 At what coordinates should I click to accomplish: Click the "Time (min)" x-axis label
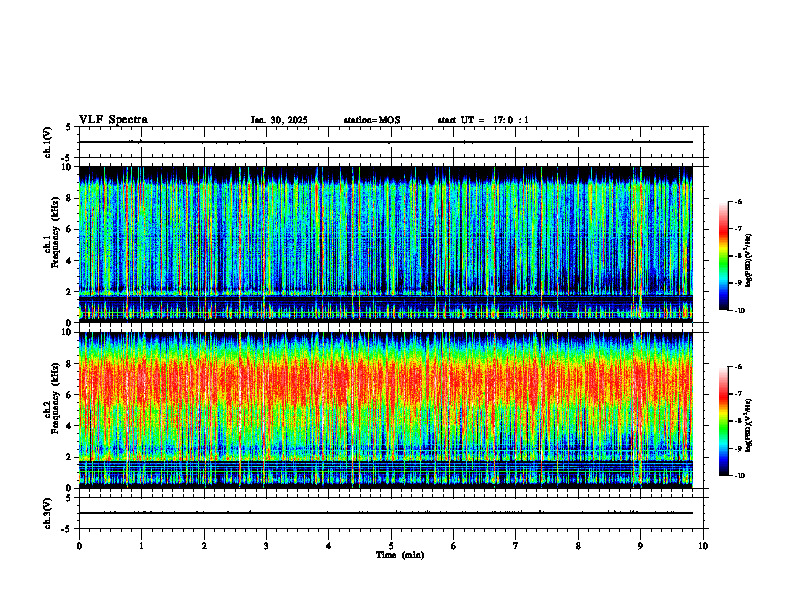400,555
